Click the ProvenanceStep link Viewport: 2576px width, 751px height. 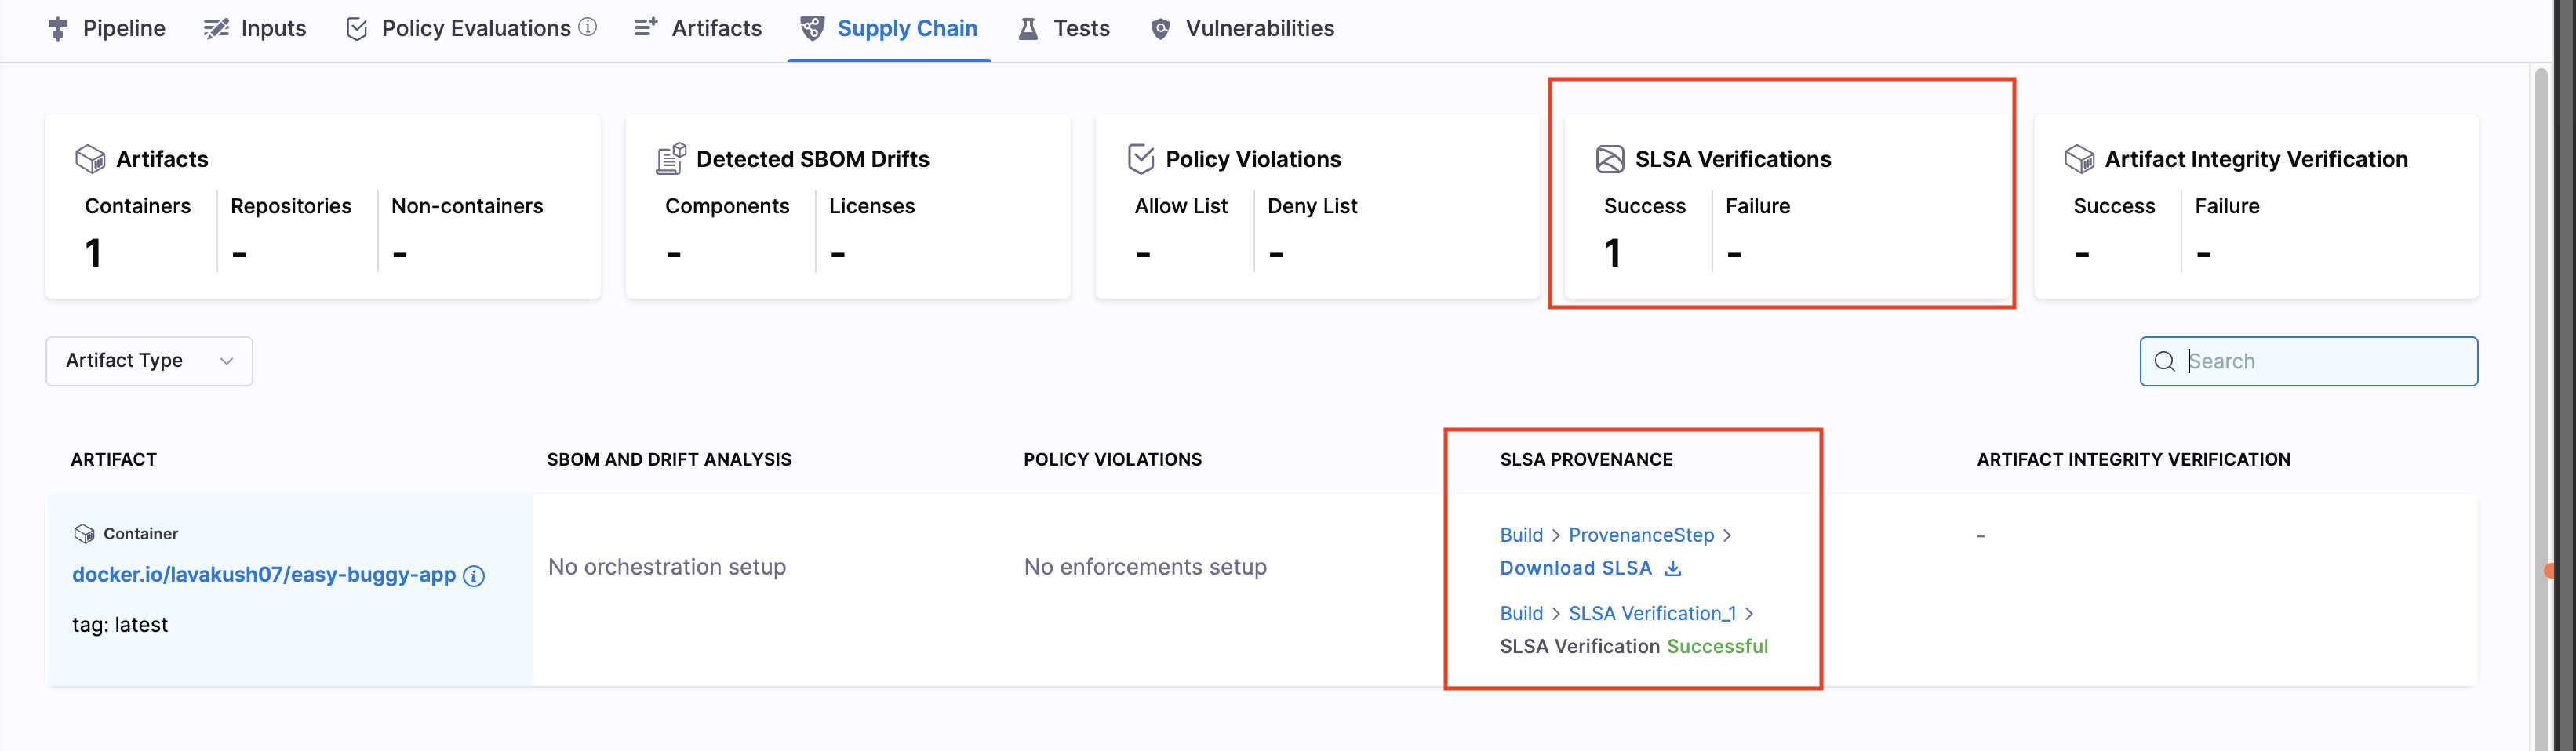[x=1641, y=535]
